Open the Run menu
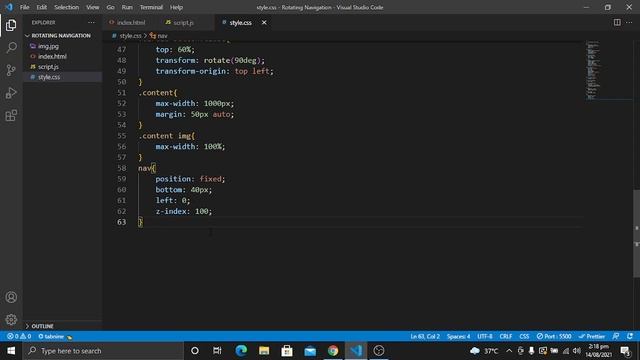 click(127, 7)
